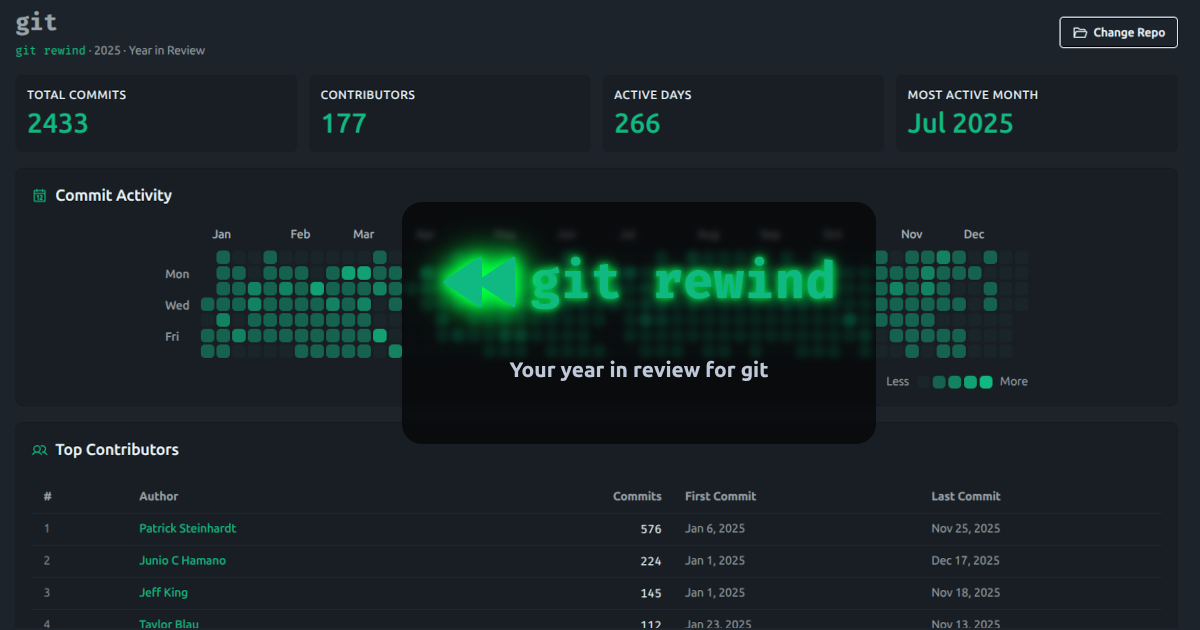
Task: Open Jeff King's contributor link
Action: pos(163,592)
